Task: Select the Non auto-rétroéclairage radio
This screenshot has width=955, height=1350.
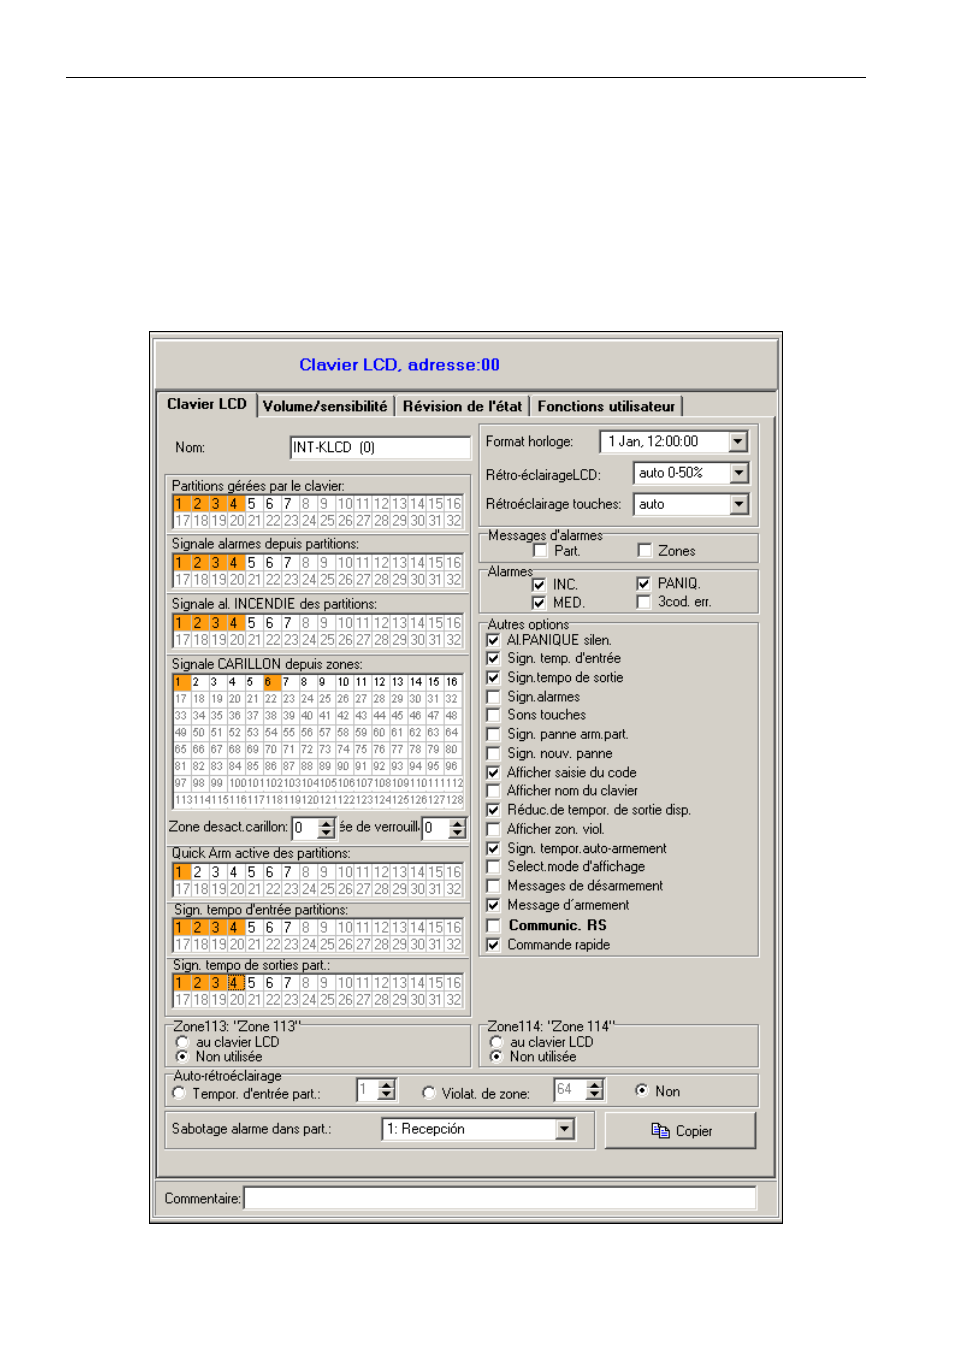Action: (641, 1090)
